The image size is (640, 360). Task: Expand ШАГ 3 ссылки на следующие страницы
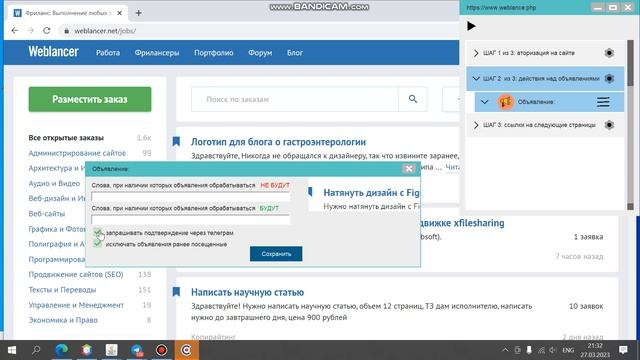tap(476, 125)
